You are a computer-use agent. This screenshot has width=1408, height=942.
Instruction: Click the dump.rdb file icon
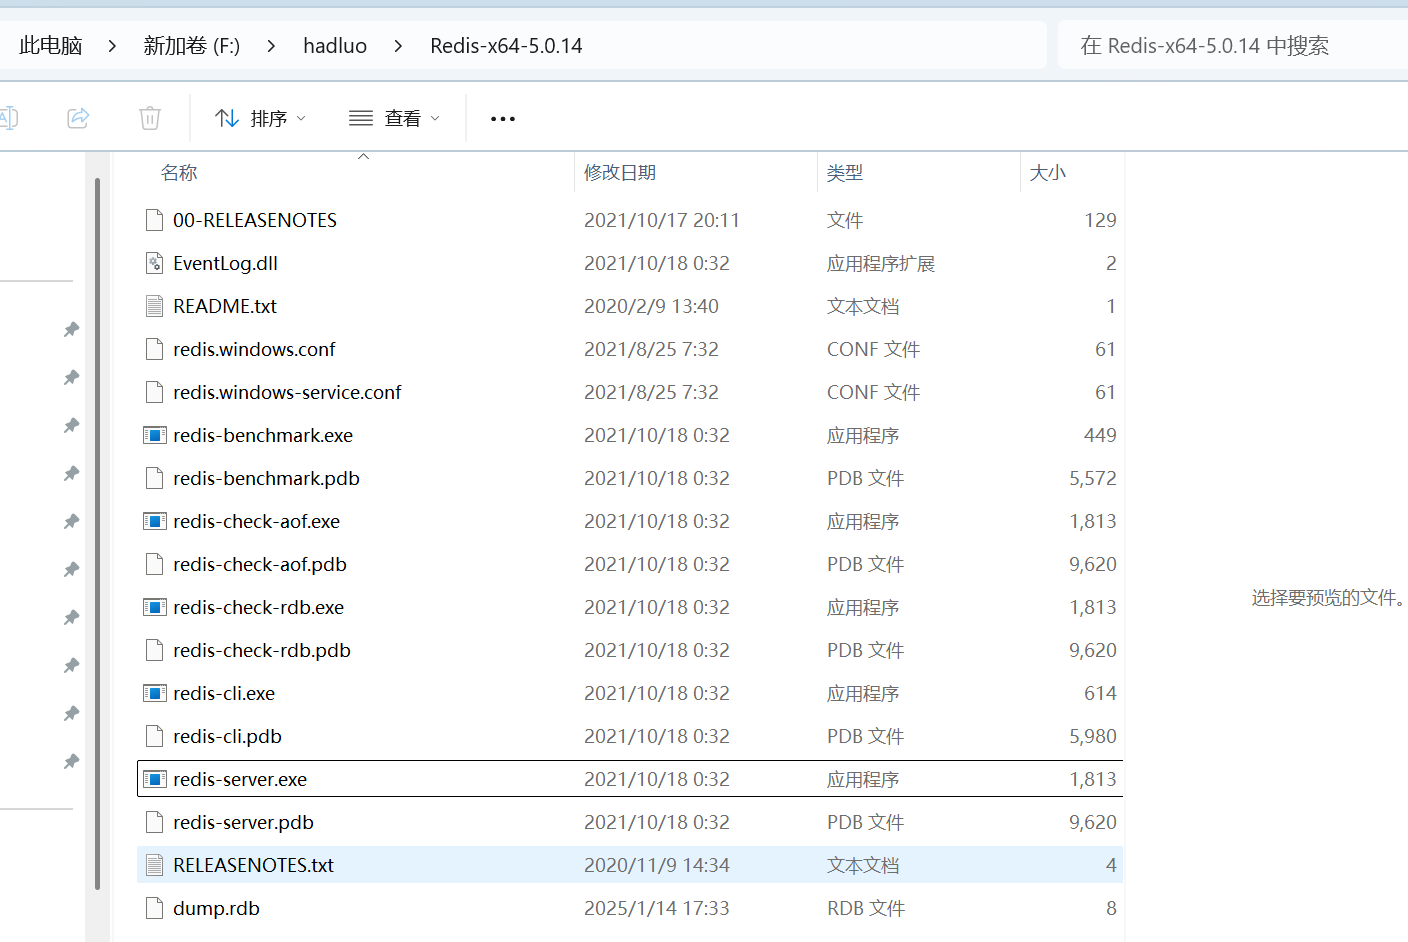[154, 908]
